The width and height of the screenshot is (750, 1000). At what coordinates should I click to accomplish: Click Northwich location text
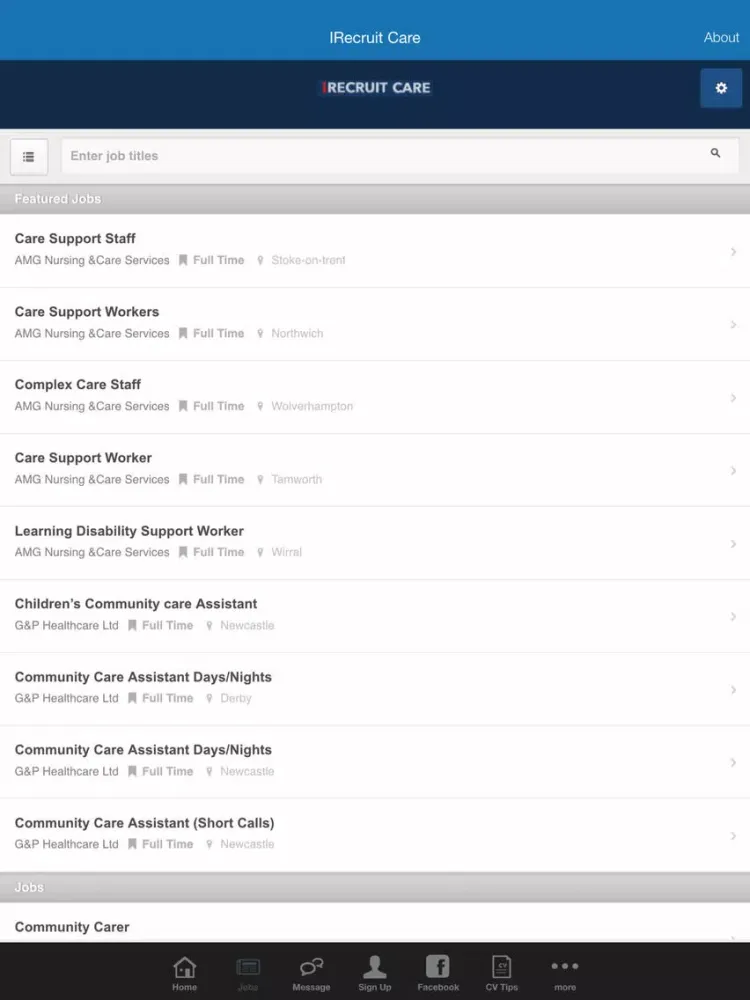click(x=297, y=334)
